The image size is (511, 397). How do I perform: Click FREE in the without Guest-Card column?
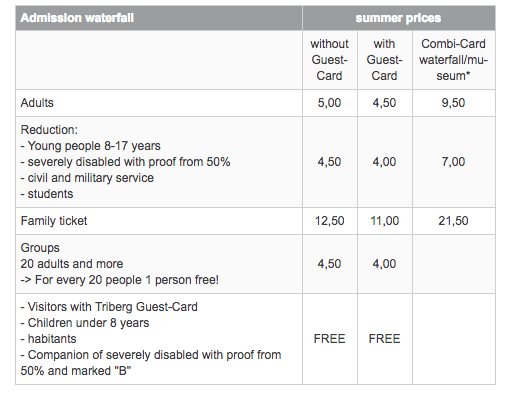point(329,339)
